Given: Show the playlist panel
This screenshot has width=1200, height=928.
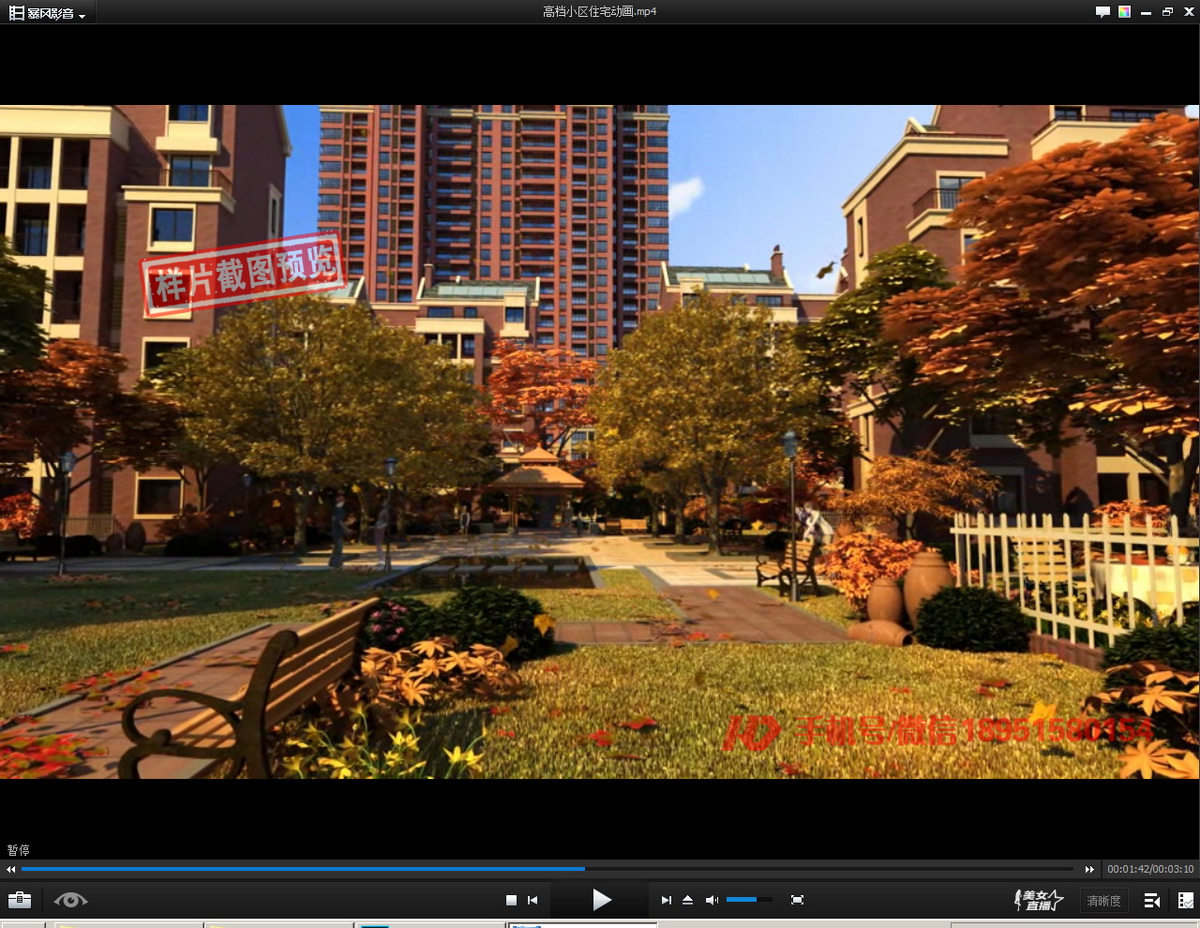Looking at the screenshot, I should (1185, 900).
